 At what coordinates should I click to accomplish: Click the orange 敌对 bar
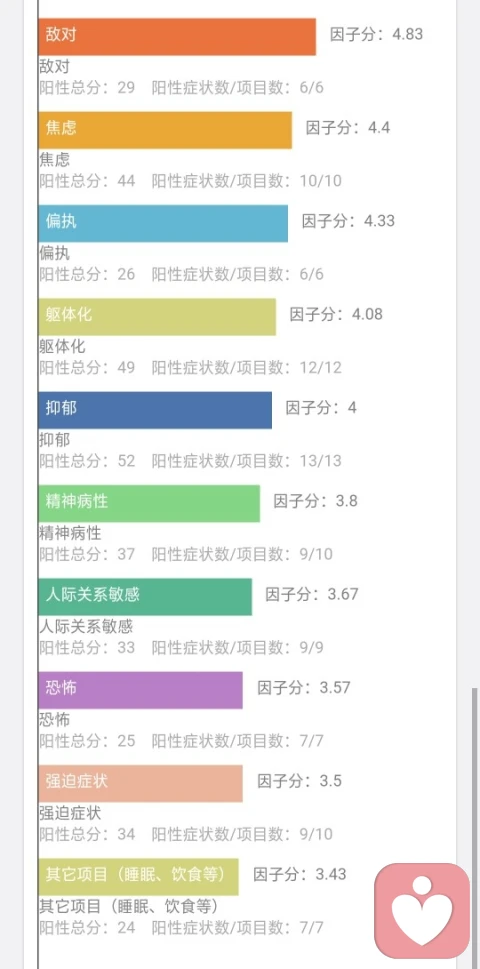[x=177, y=37]
